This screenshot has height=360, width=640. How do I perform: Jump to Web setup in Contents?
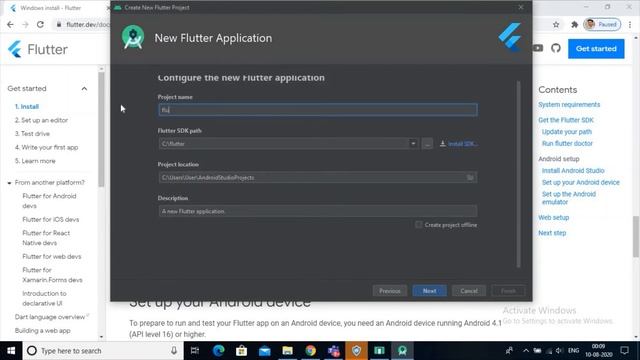click(x=553, y=218)
